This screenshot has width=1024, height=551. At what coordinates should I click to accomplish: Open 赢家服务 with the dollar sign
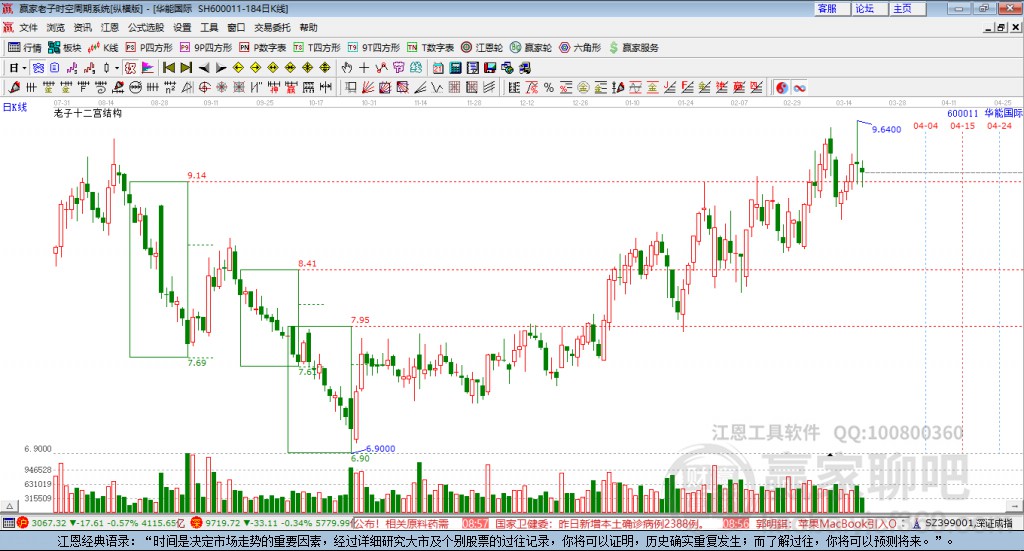coord(633,48)
